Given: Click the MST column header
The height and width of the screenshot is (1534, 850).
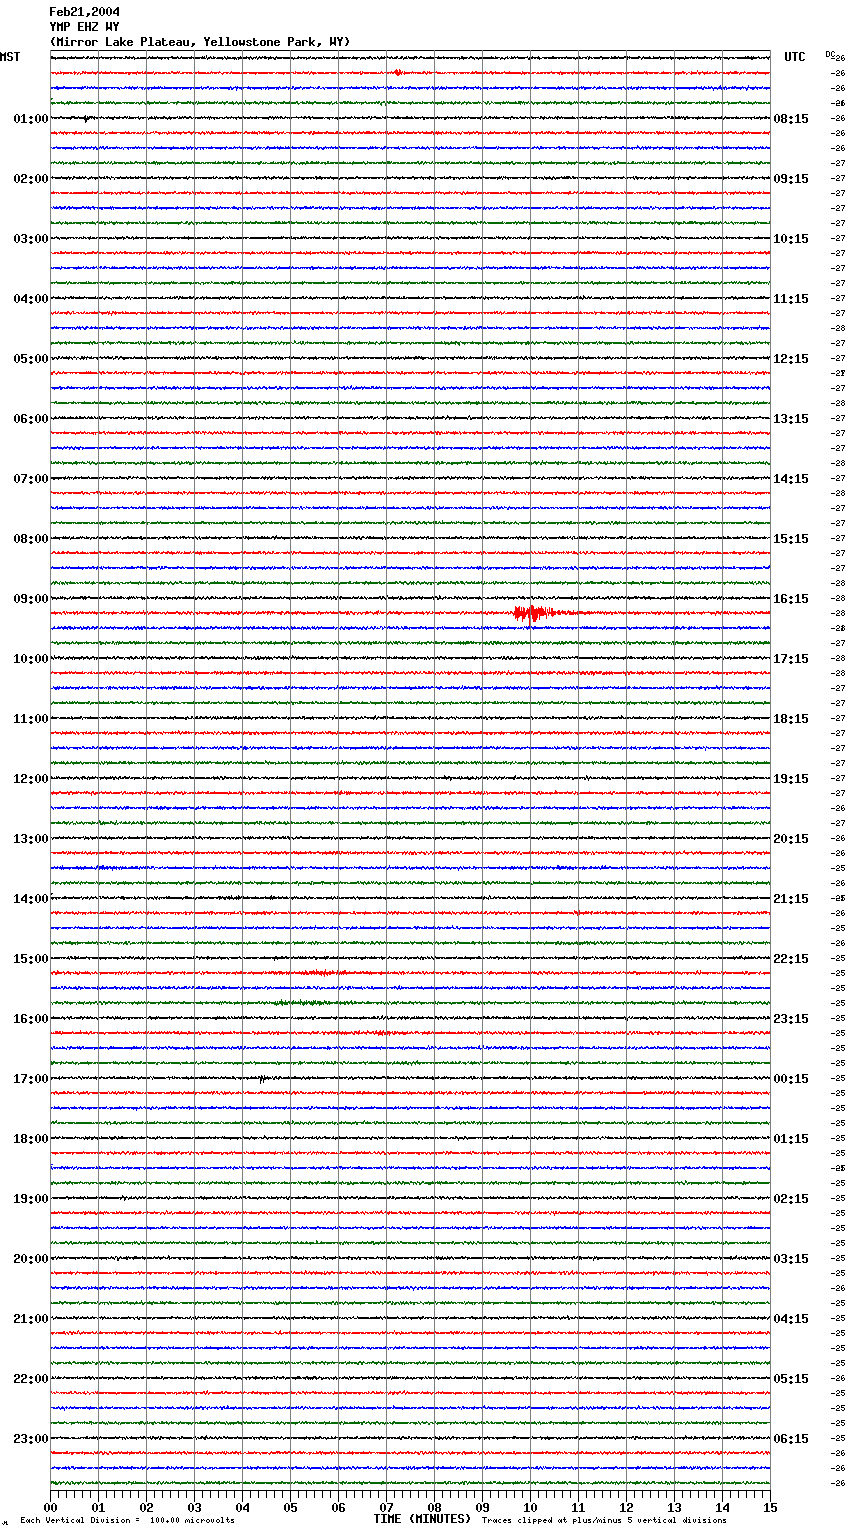Looking at the screenshot, I should (x=10, y=57).
